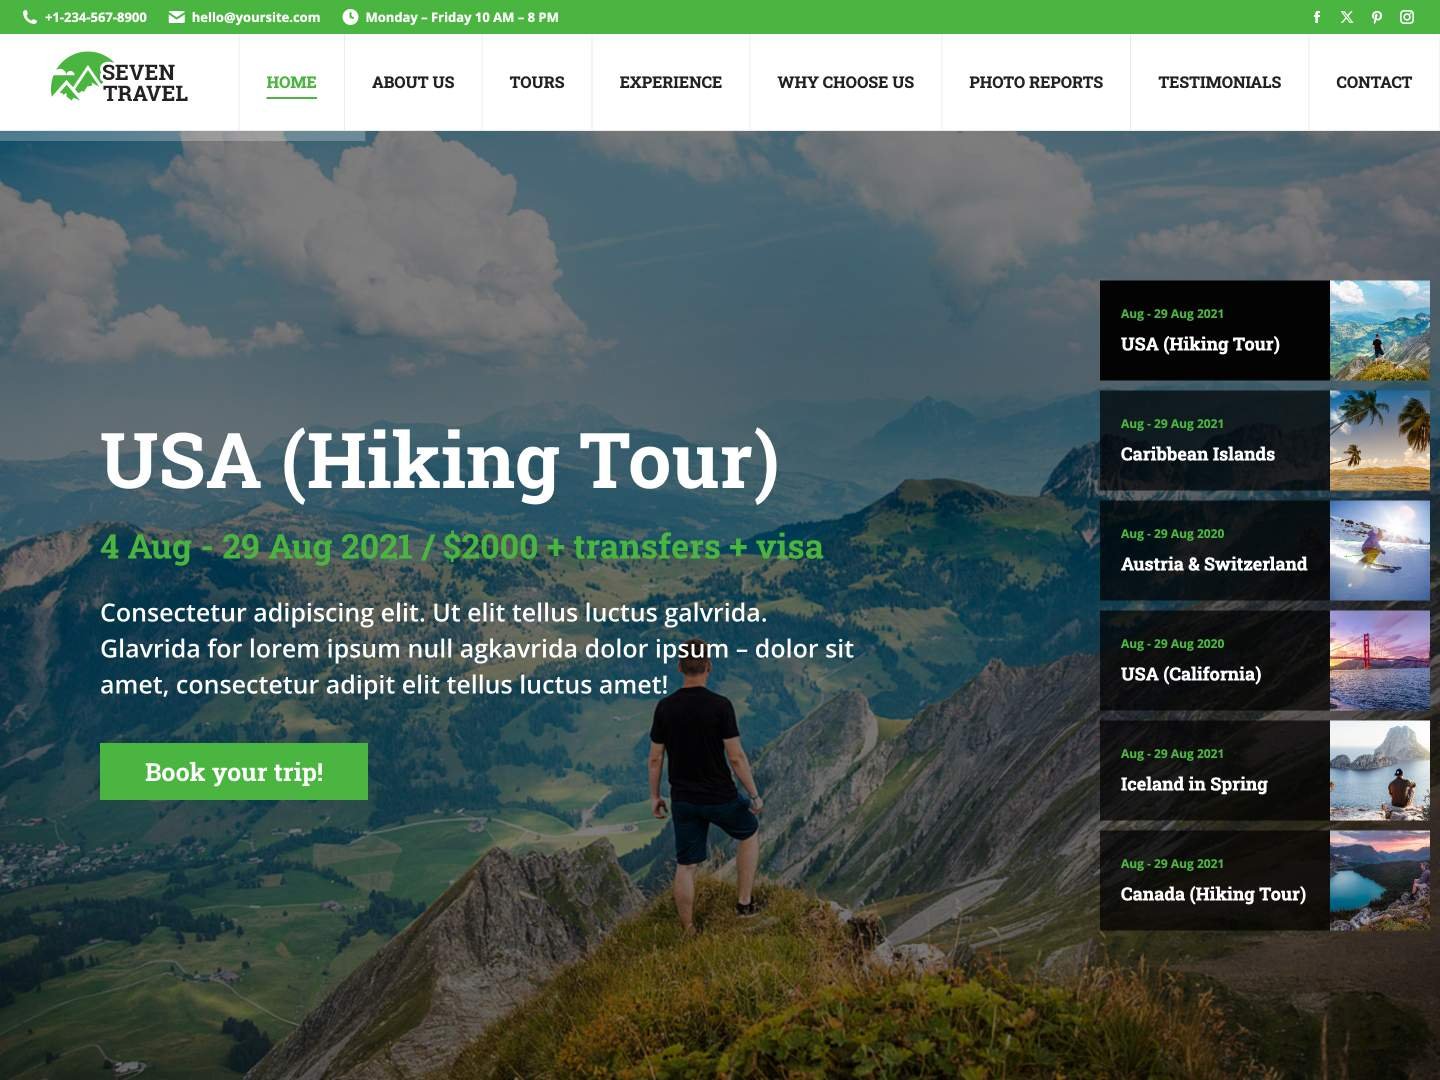The image size is (1440, 1080).
Task: Open the Tours menu item
Action: (x=537, y=82)
